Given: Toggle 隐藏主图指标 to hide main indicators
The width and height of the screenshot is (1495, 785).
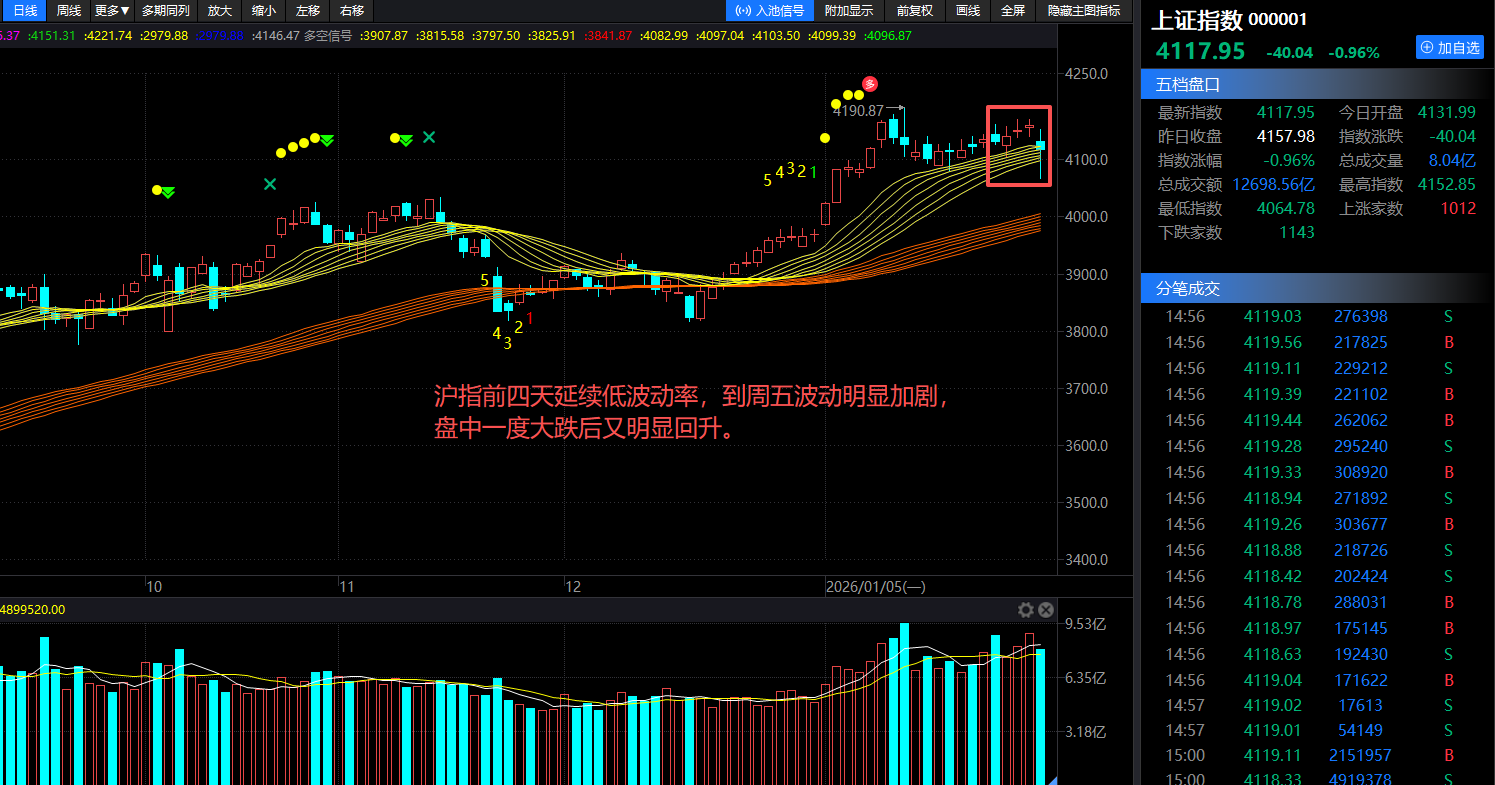Looking at the screenshot, I should point(1083,11).
